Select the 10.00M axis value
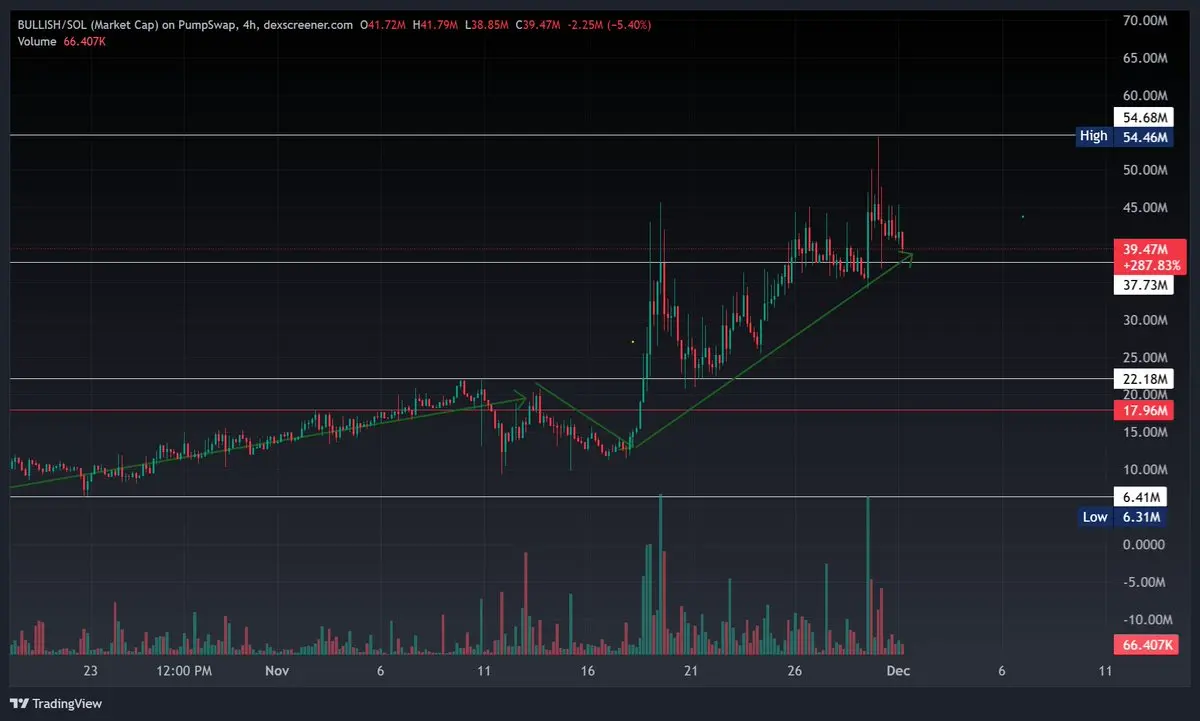Screen dimensions: 1200x721 [x=1145, y=469]
